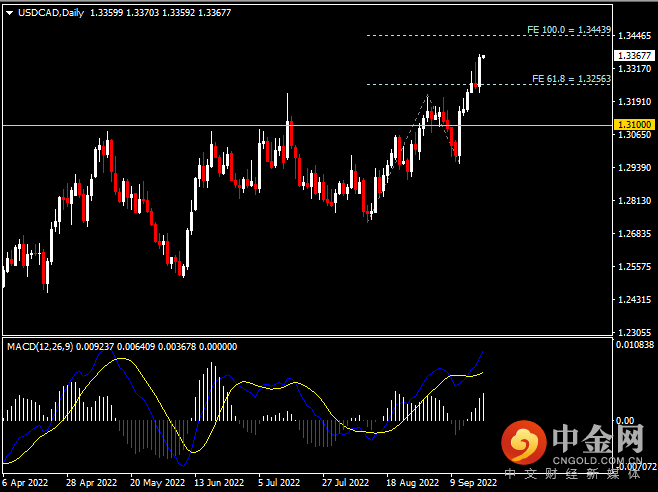Click the MACD(12,26,9) indicator label
The height and width of the screenshot is (492, 658).
[38, 346]
